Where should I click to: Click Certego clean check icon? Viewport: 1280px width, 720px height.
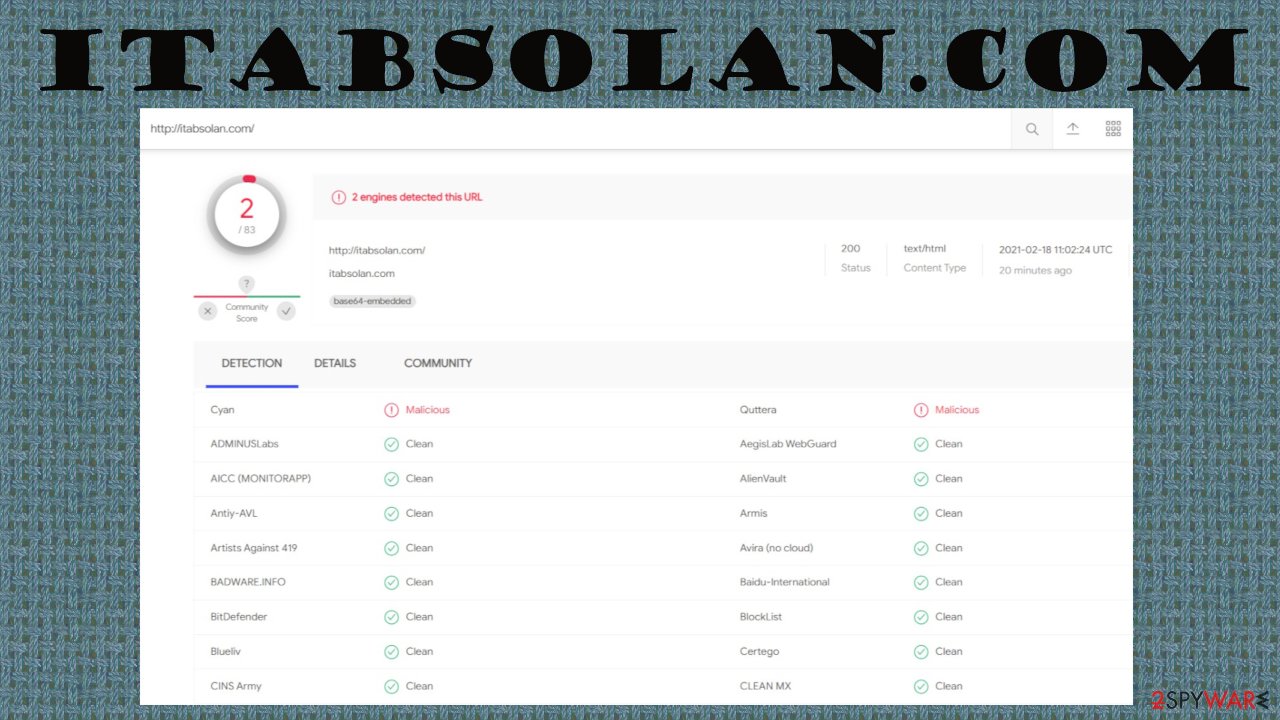pyautogui.click(x=921, y=651)
